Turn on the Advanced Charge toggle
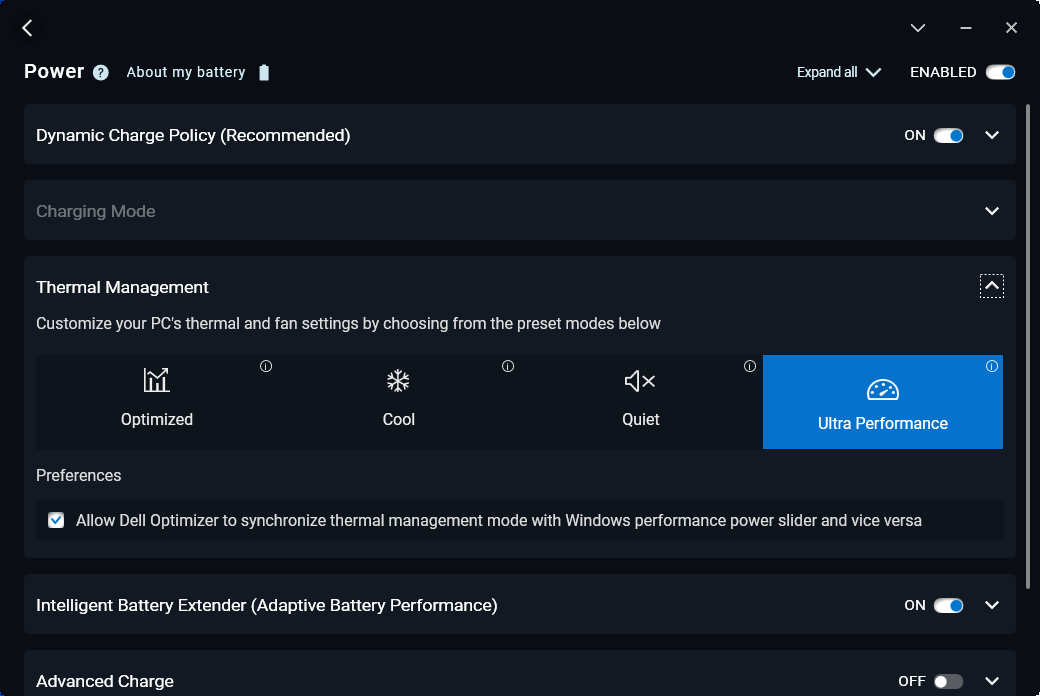Image resolution: width=1040 pixels, height=696 pixels. click(948, 681)
